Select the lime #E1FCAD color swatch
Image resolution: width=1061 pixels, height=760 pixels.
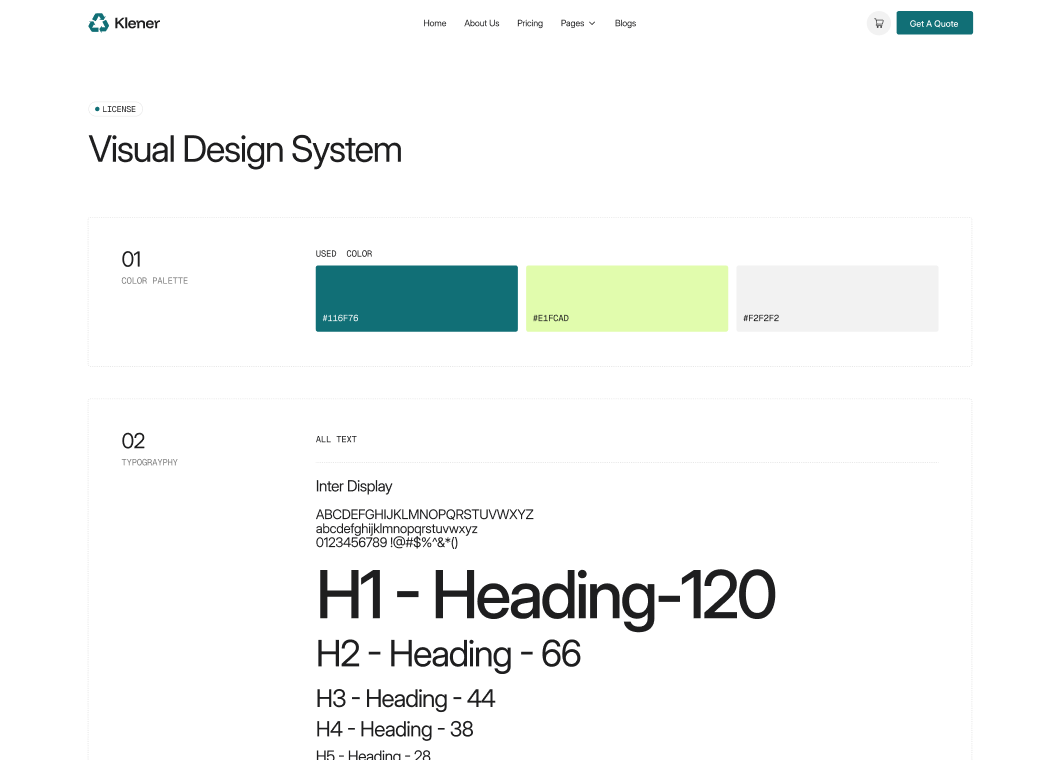[627, 298]
